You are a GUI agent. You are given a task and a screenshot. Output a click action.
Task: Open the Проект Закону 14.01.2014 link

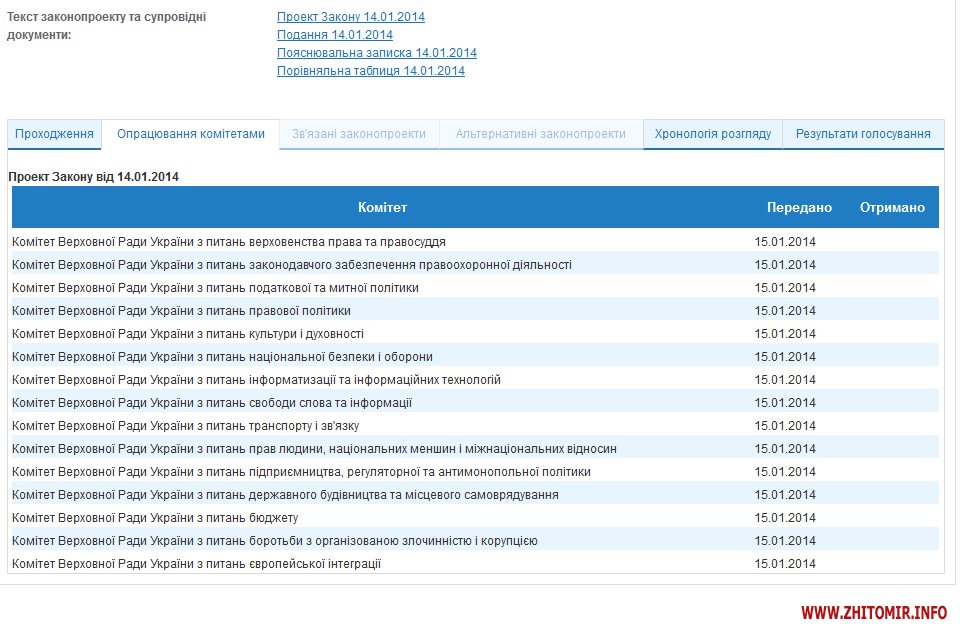350,17
